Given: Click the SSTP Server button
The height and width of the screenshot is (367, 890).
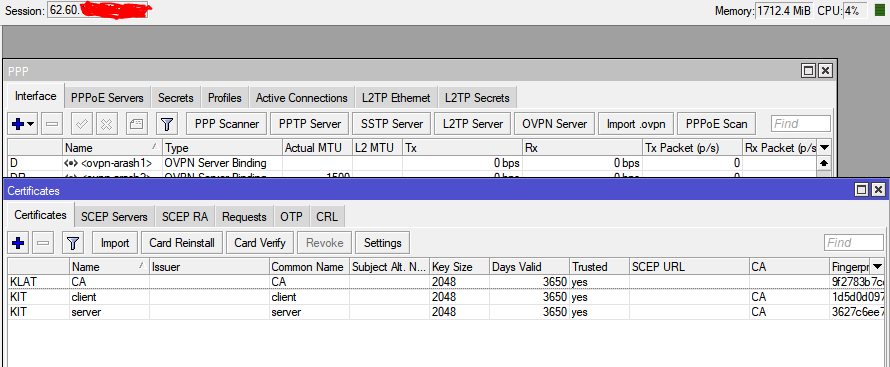Looking at the screenshot, I should pos(391,124).
